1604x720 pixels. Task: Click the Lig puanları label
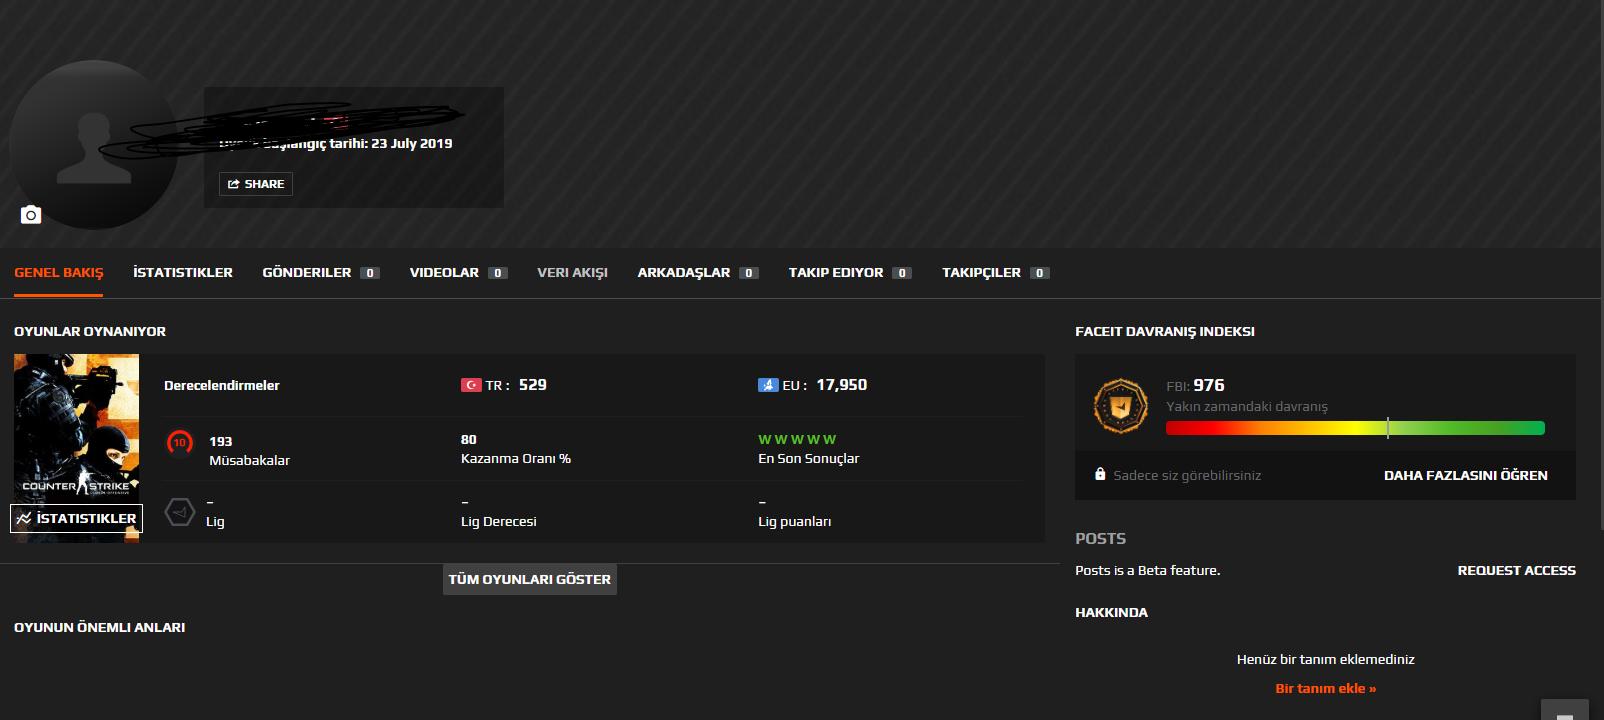(x=794, y=521)
